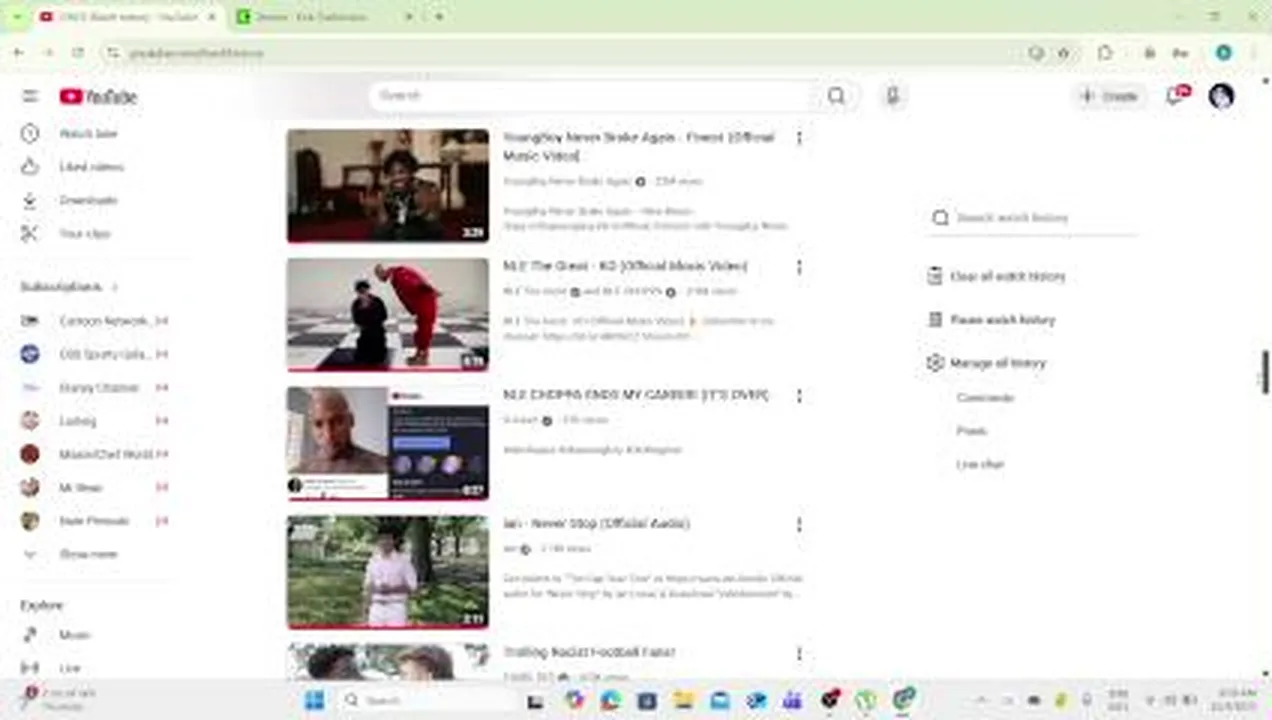The width and height of the screenshot is (1272, 720).
Task: Show hidden system tray icons chevron
Action: pos(982,700)
